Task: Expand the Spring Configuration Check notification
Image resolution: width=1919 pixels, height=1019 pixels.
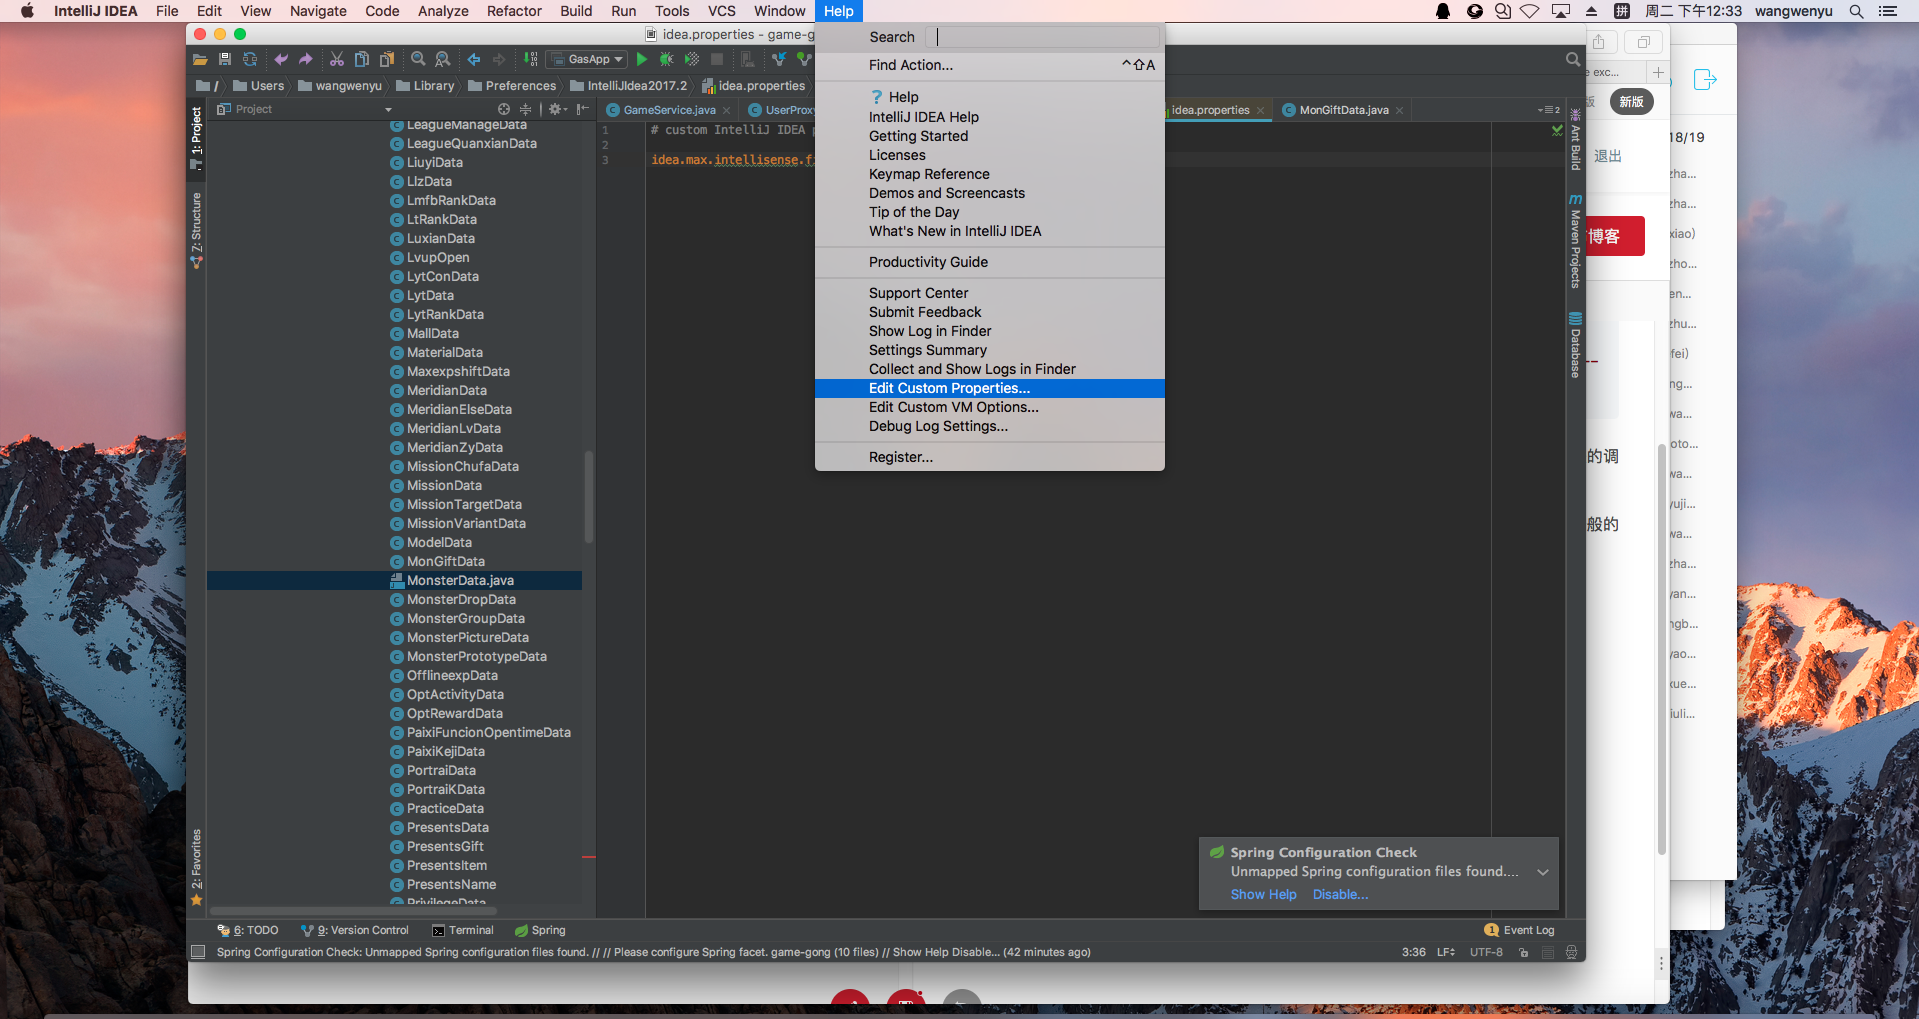Action: click(x=1541, y=871)
